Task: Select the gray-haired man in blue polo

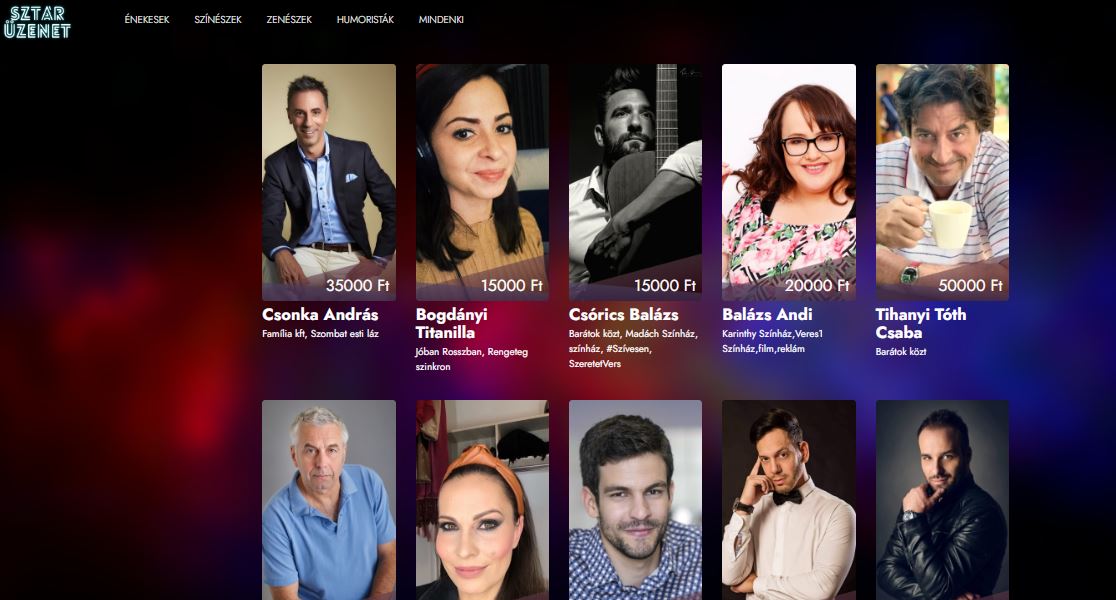Action: point(329,500)
